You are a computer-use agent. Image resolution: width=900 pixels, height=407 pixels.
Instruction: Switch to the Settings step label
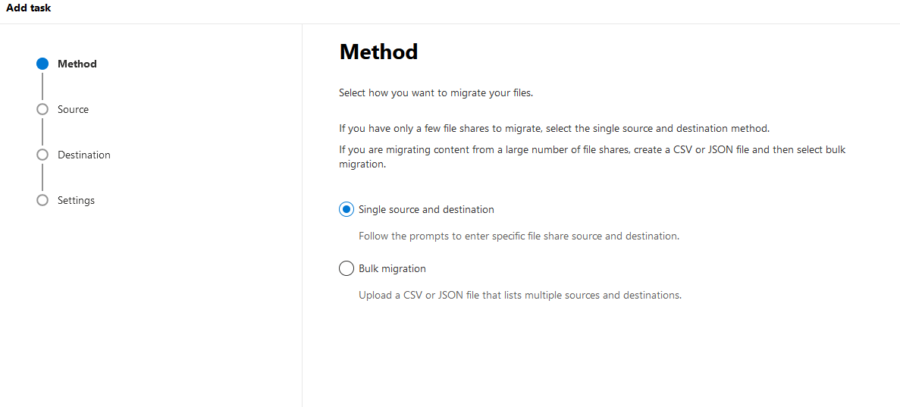[x=76, y=200]
